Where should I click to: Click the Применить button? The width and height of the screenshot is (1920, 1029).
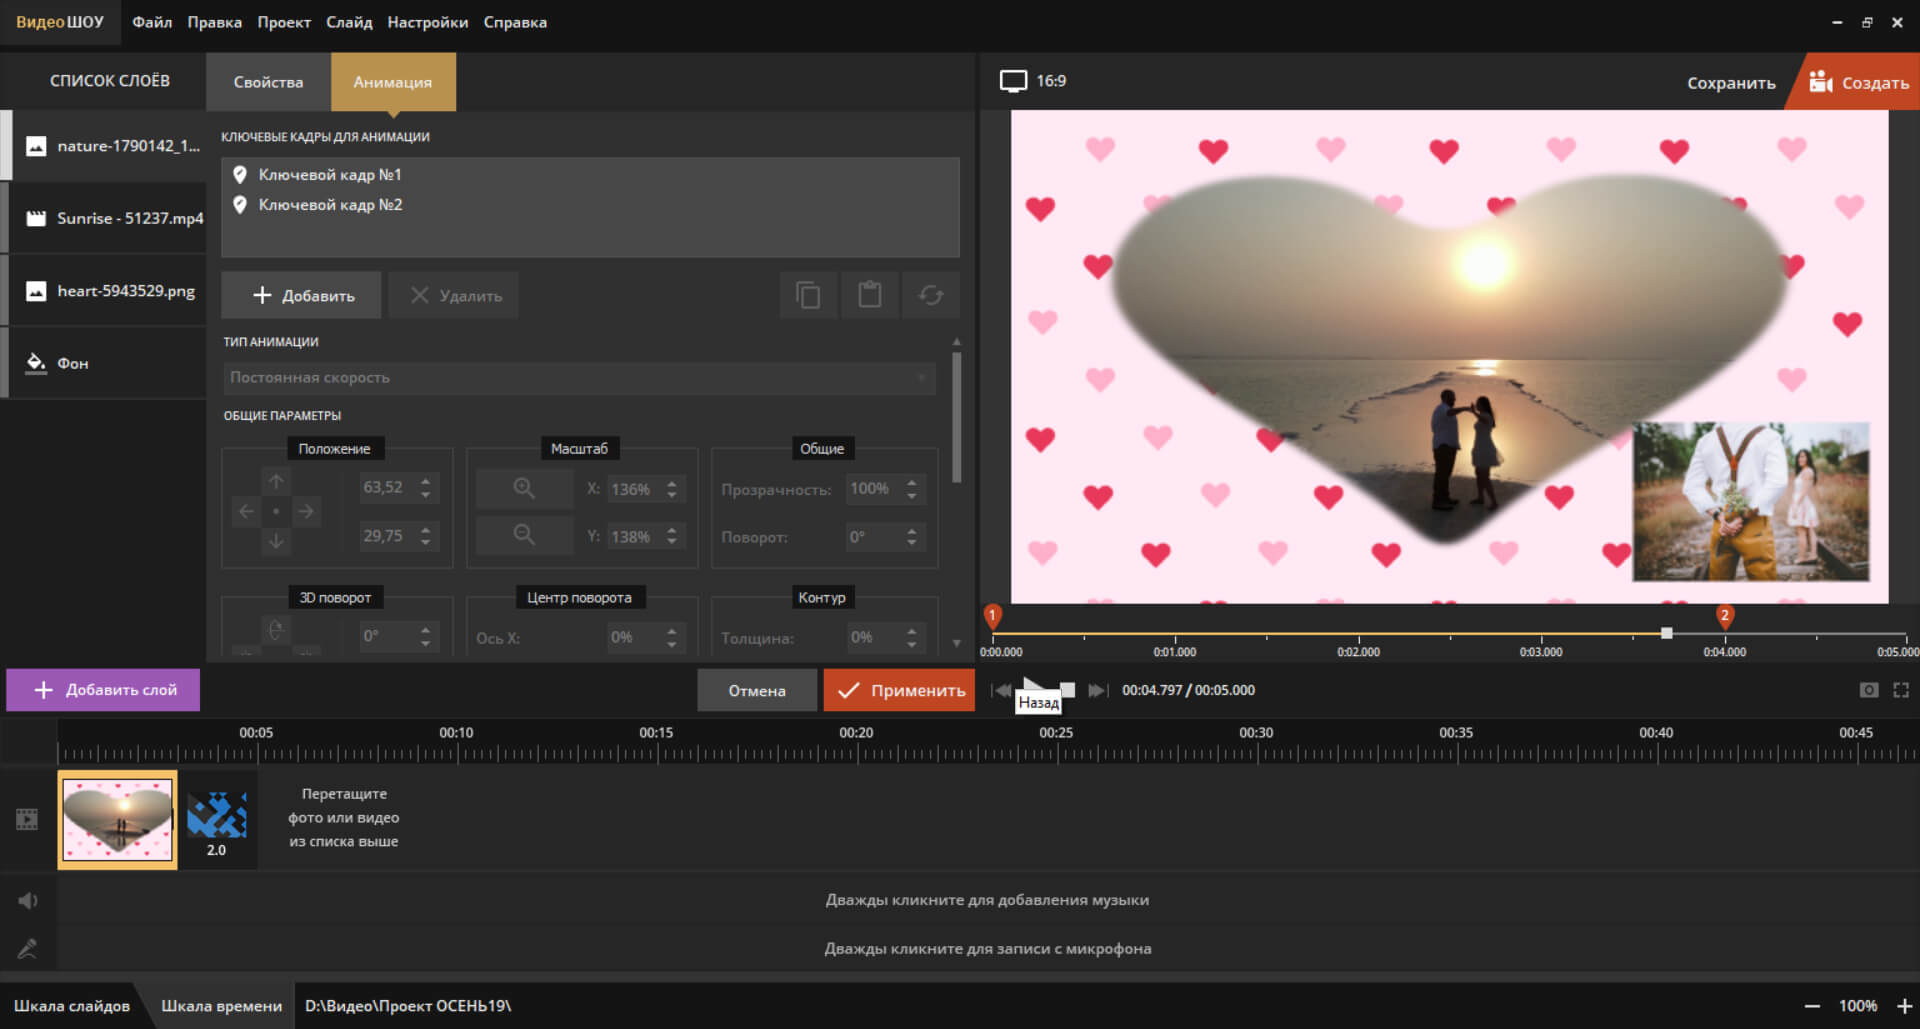click(x=899, y=690)
